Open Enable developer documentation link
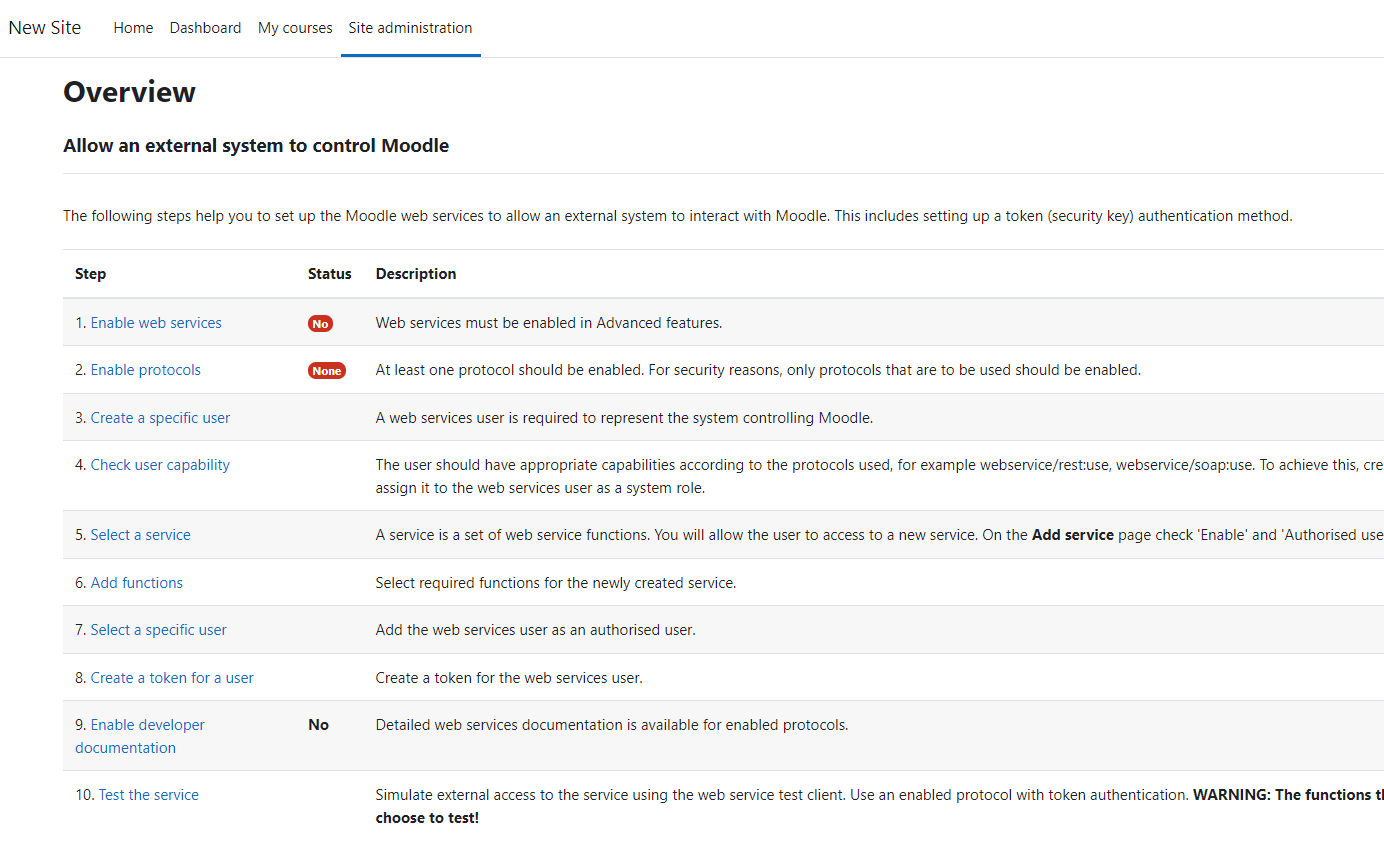 click(x=140, y=736)
